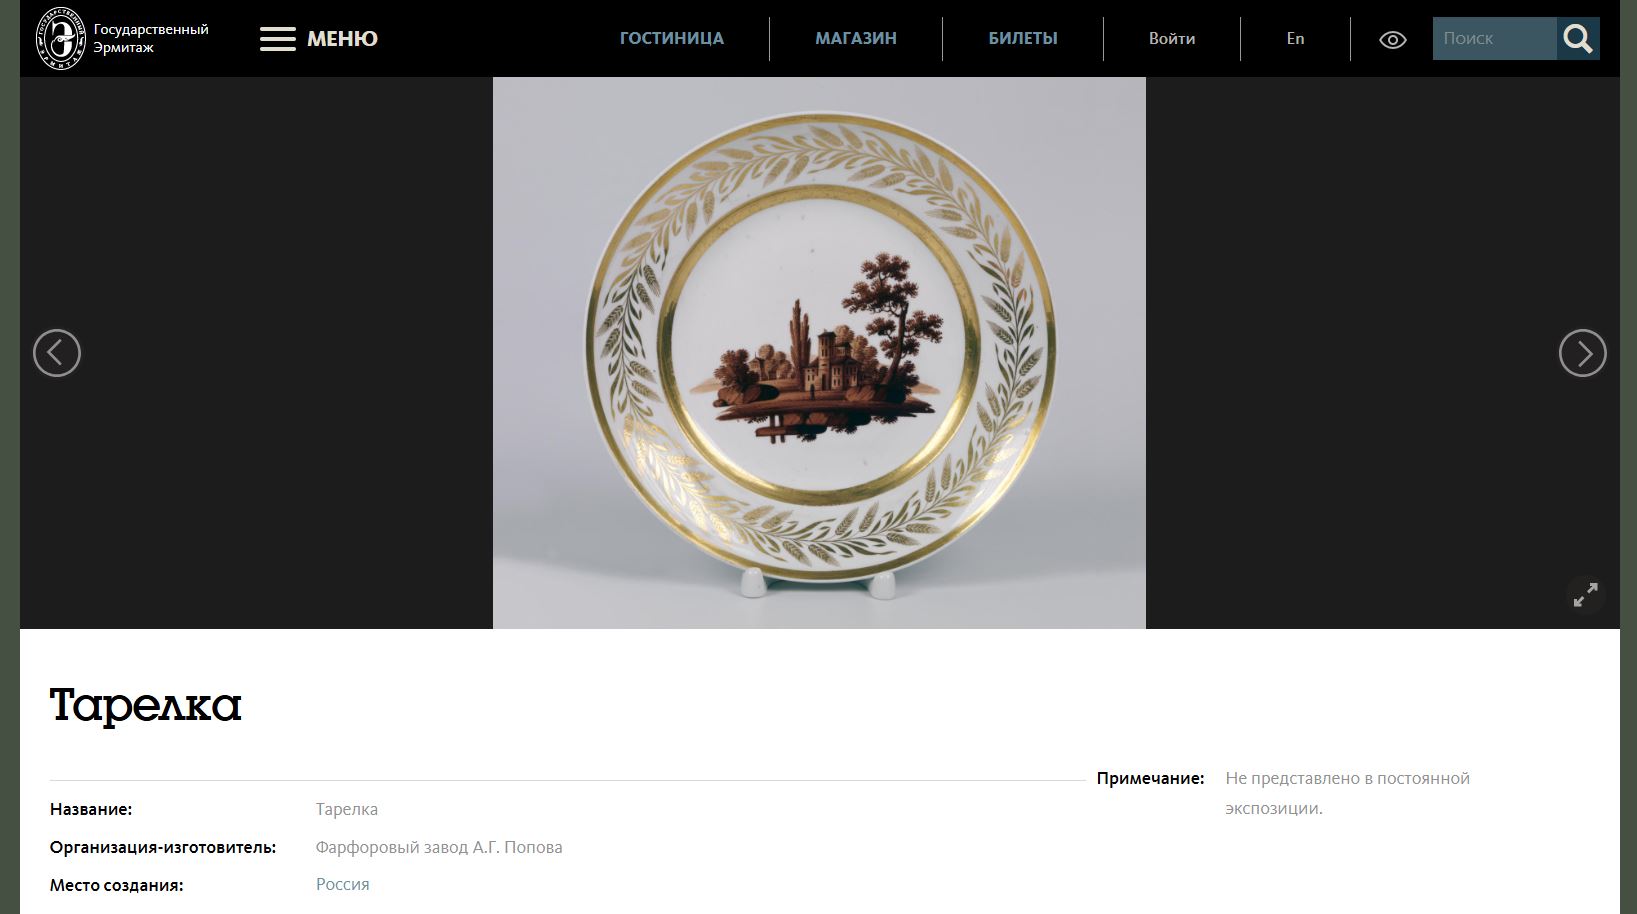1637x914 pixels.
Task: Open the БИЛЕТЫ tickets page
Action: tap(1023, 38)
